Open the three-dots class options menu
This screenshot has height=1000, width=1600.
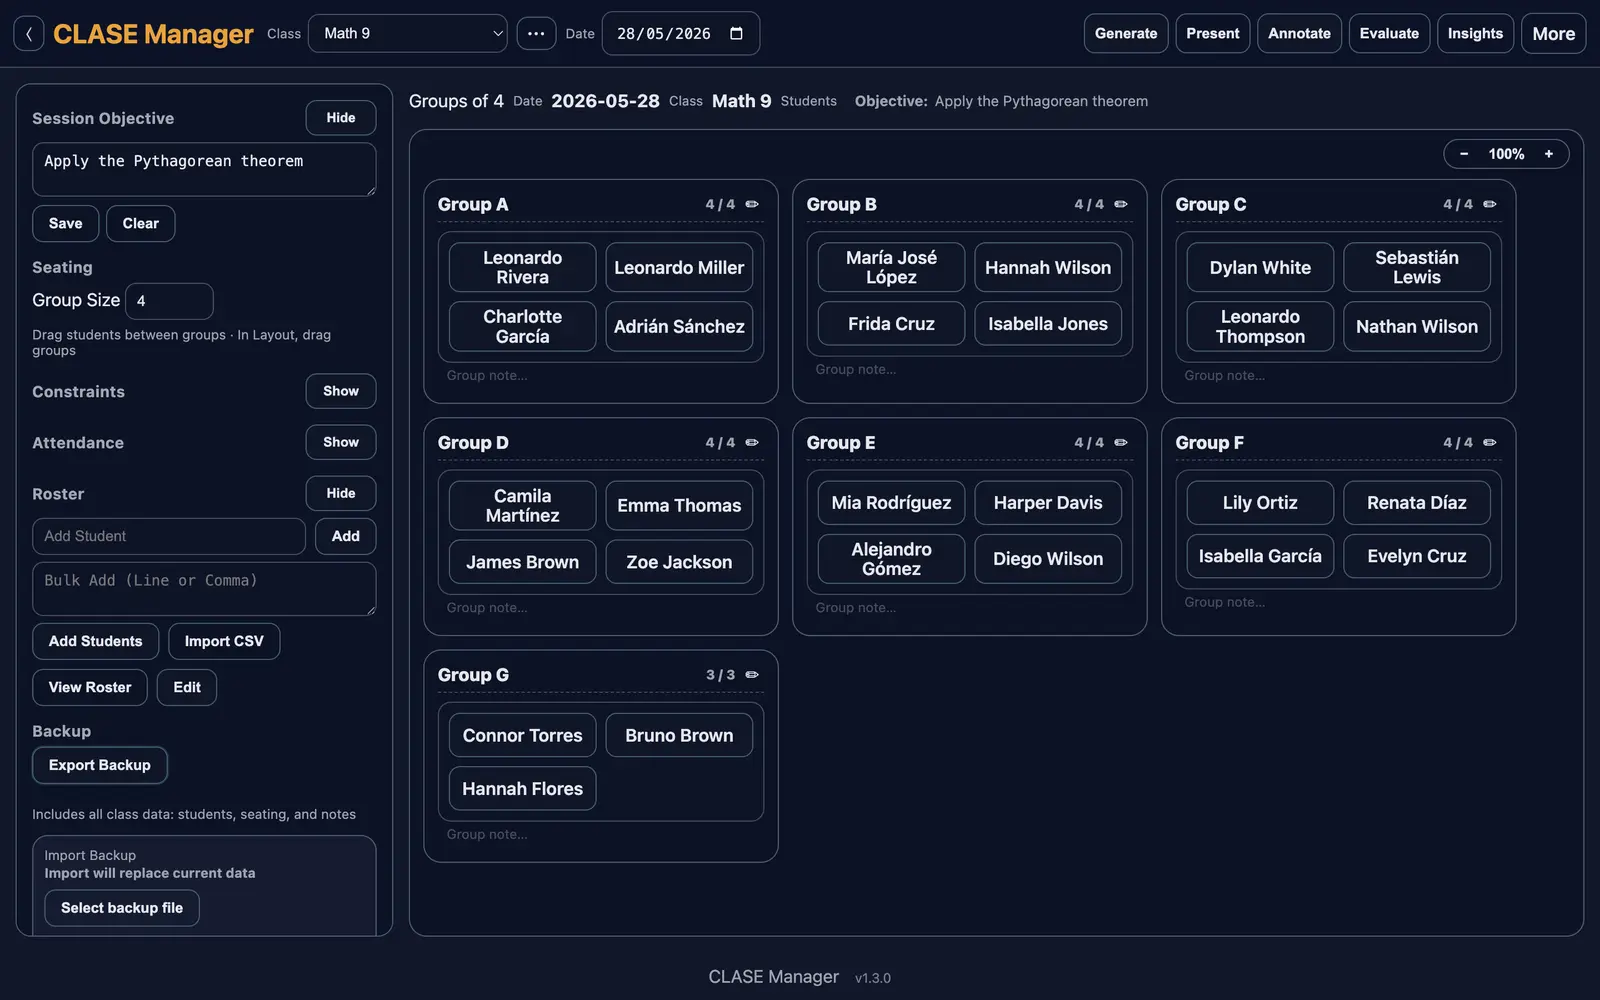(536, 34)
